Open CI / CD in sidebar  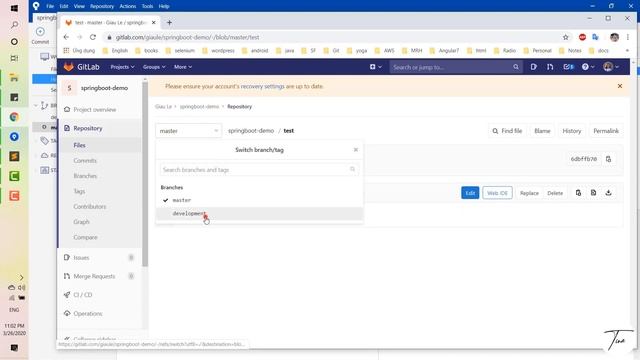pyautogui.click(x=83, y=295)
